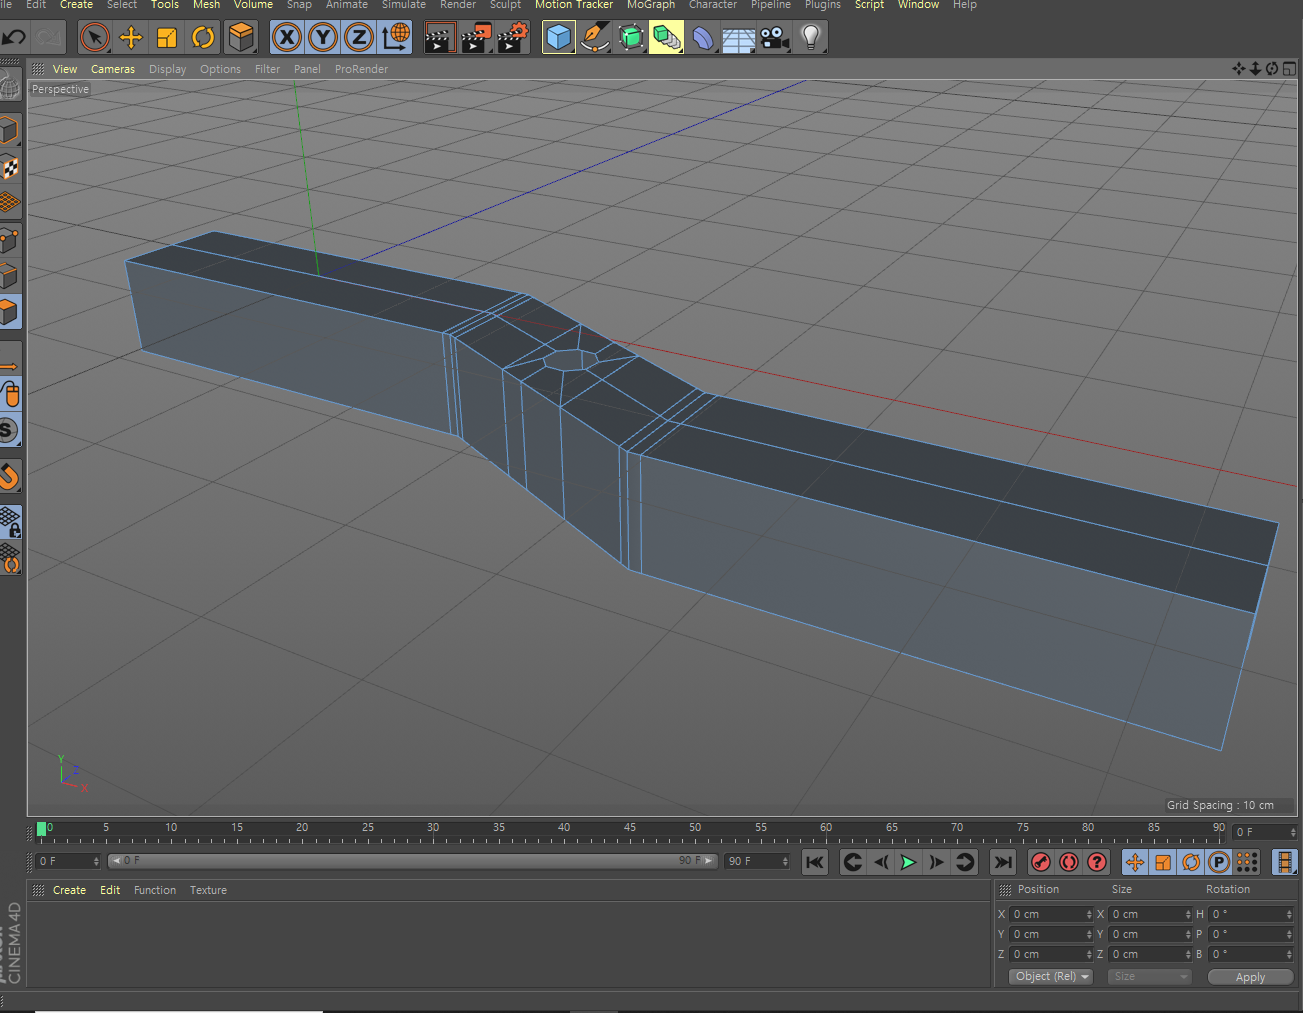Image resolution: width=1303 pixels, height=1013 pixels.
Task: Open Edit Render Settings gear clapperboard
Action: 512,38
